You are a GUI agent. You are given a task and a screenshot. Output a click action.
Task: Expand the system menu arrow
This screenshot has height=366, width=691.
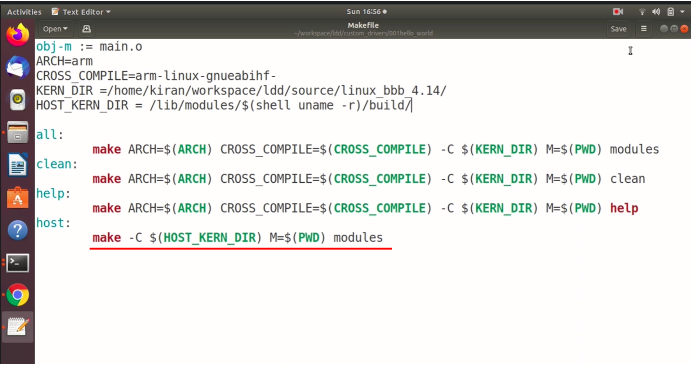click(x=682, y=12)
